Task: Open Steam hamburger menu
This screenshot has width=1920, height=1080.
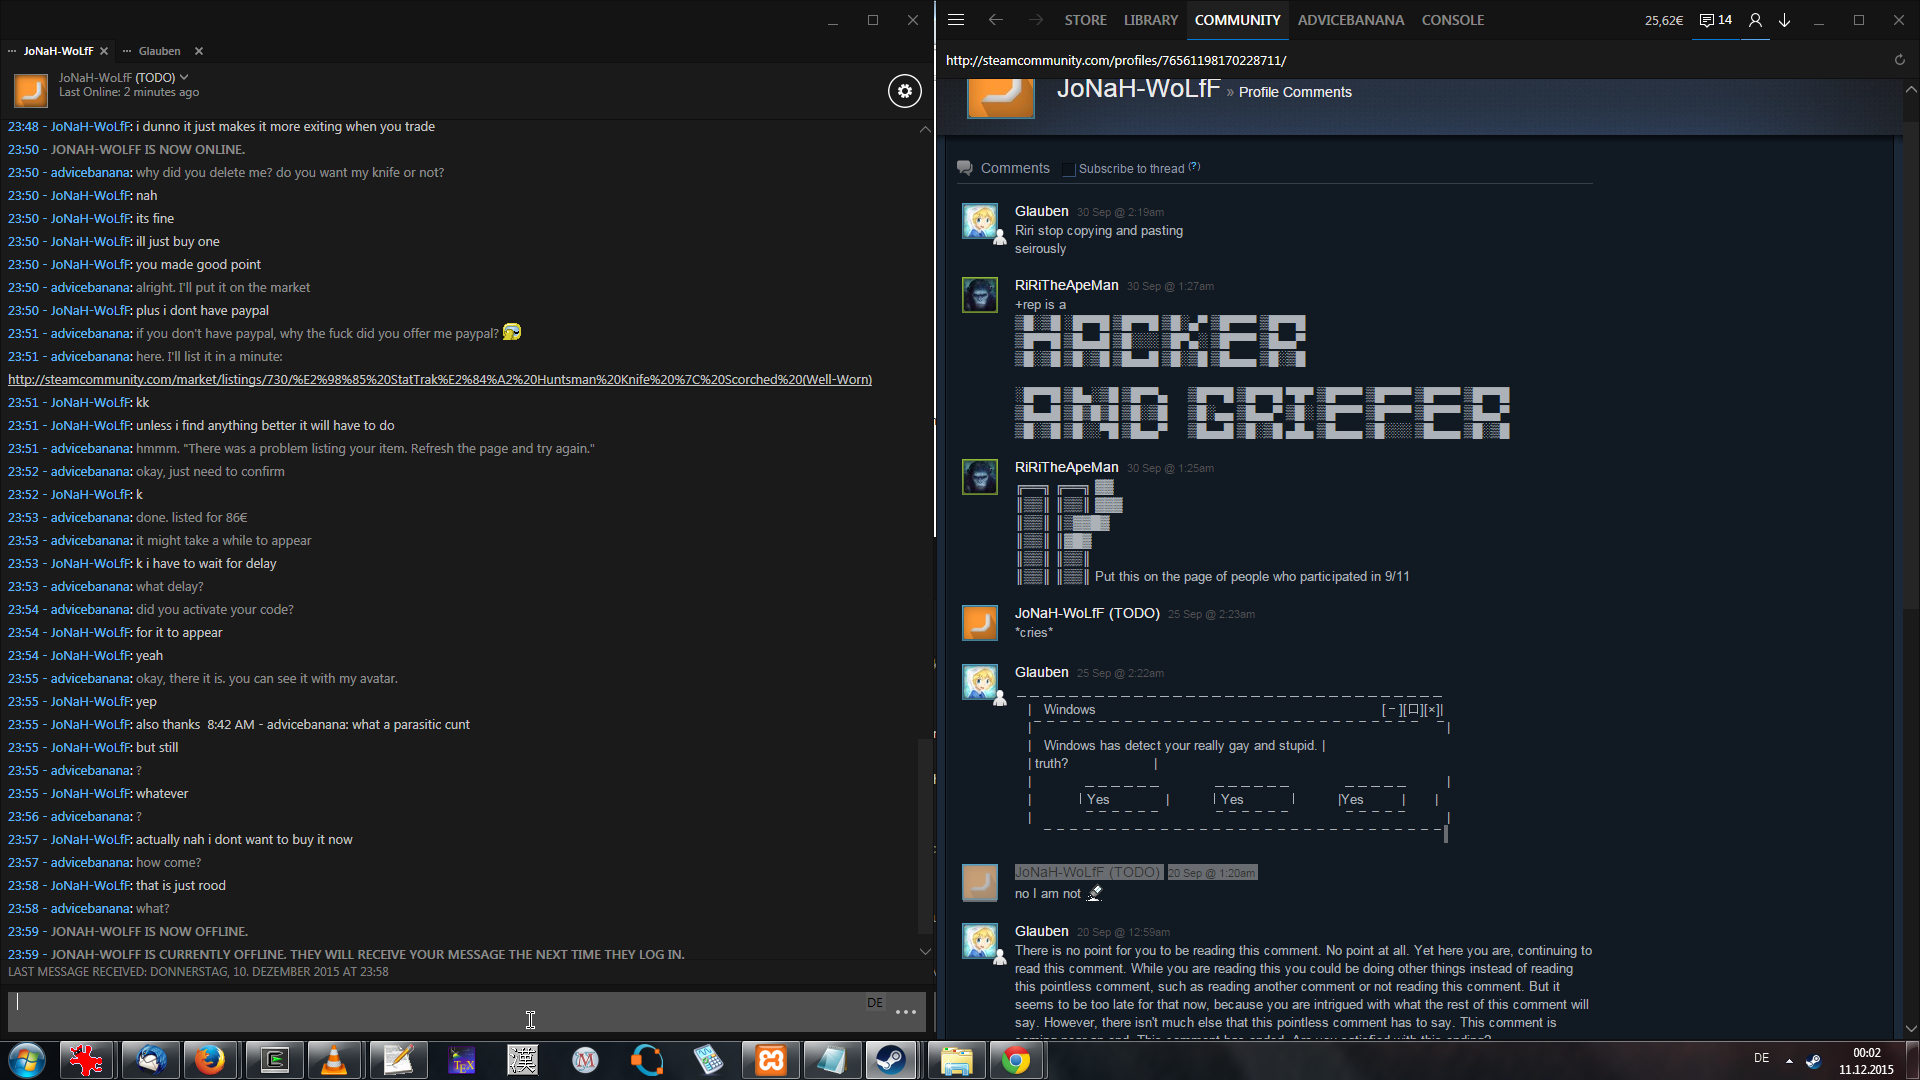Action: tap(955, 20)
